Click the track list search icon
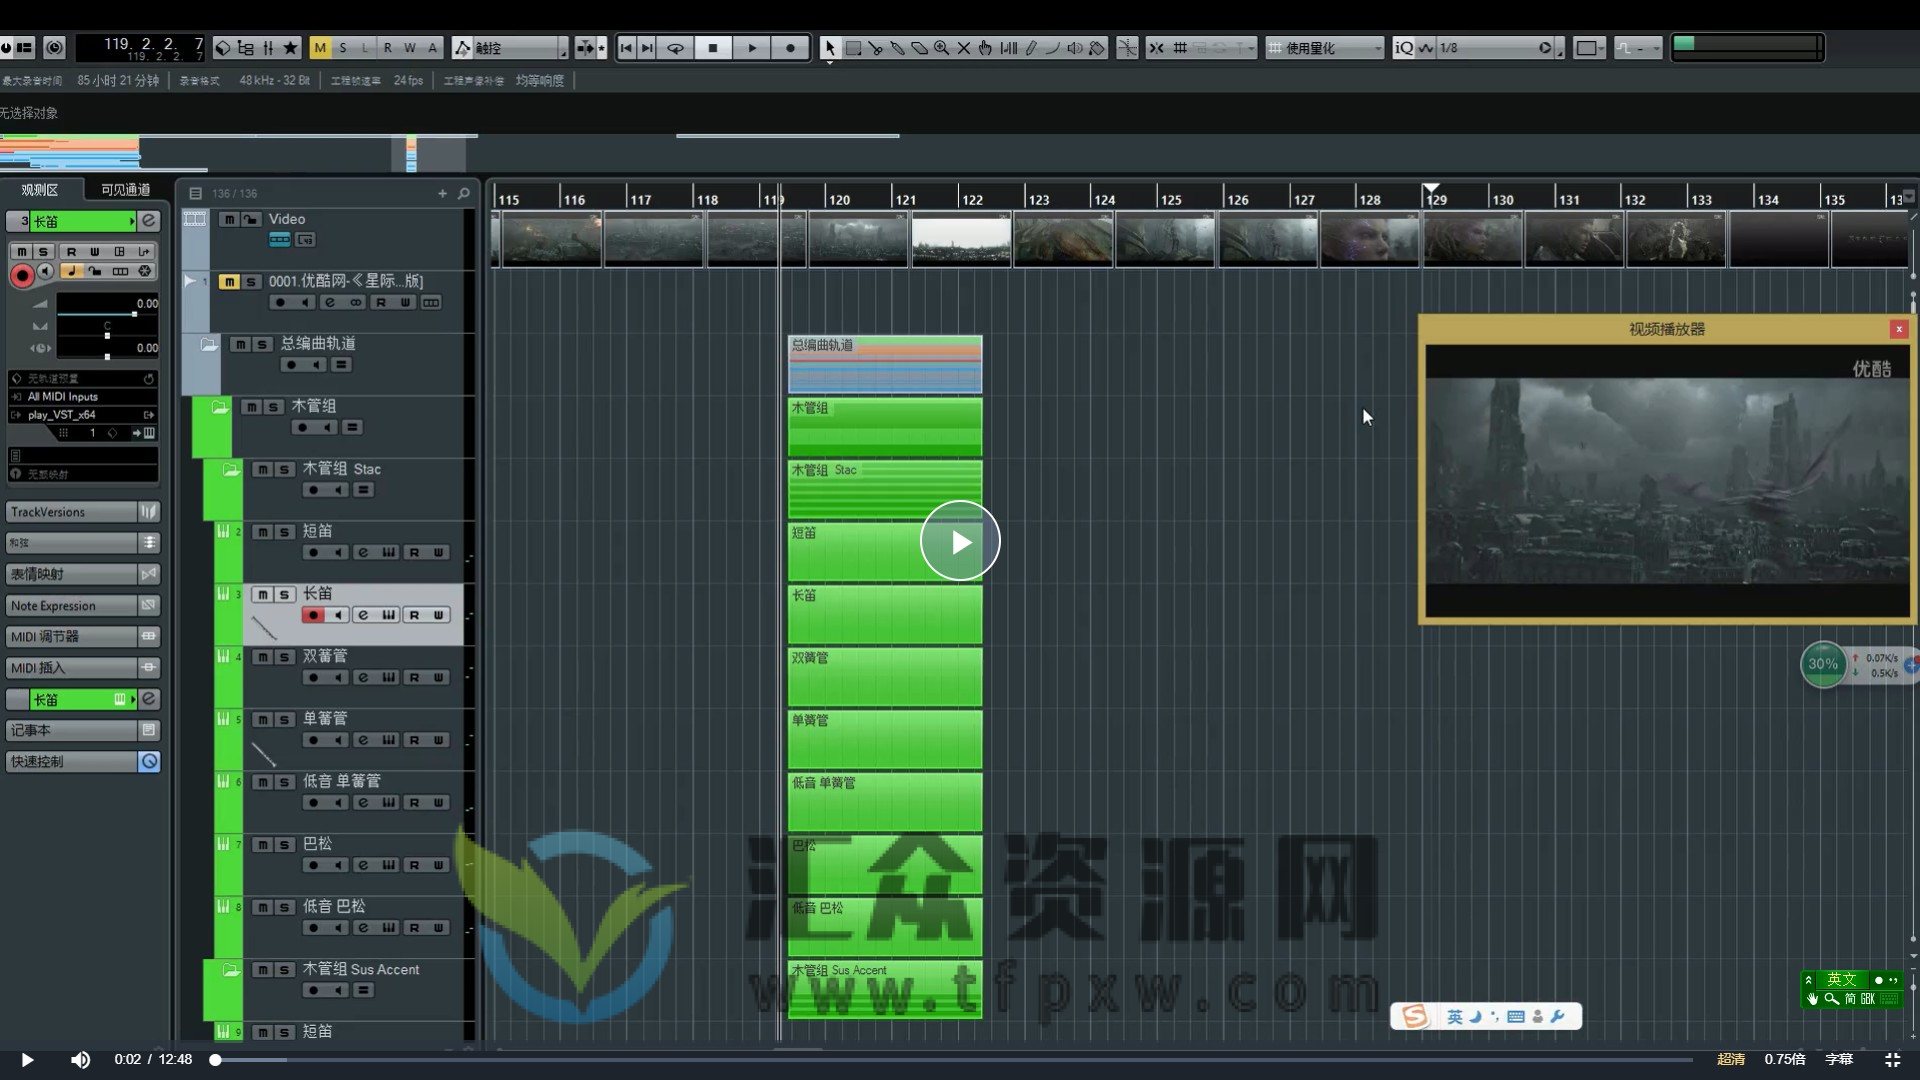 coord(463,193)
